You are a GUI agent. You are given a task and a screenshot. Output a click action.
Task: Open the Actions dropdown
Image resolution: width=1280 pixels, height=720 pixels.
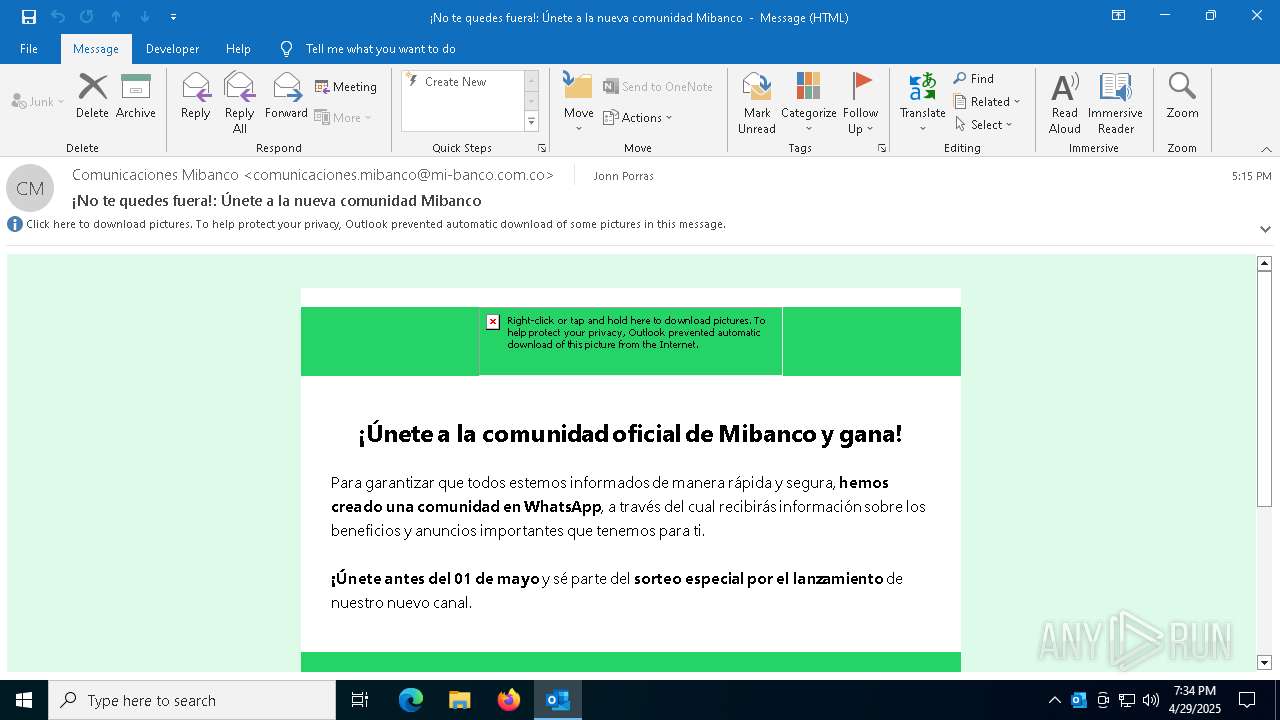pos(638,117)
